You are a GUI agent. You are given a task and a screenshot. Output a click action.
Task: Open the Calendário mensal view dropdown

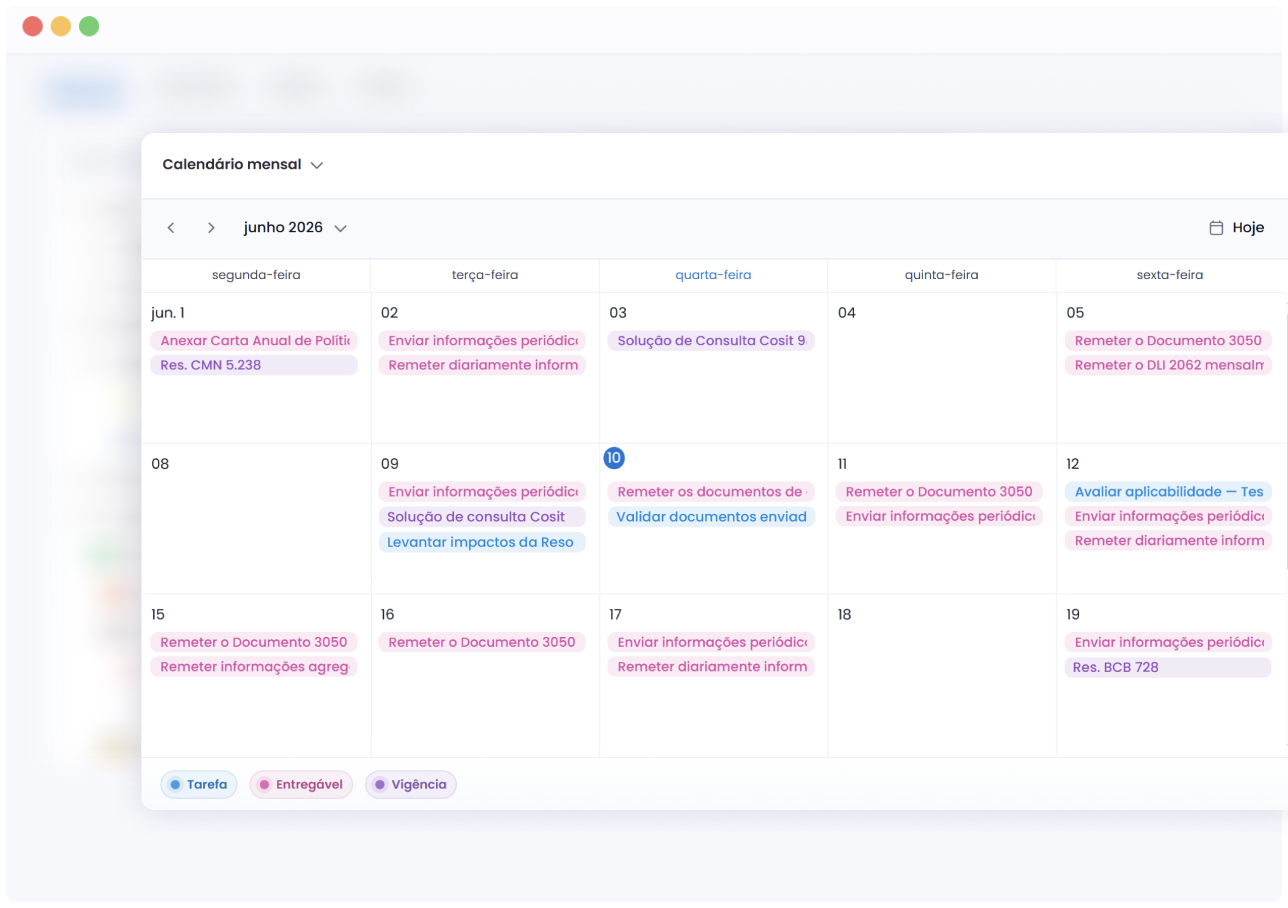point(243,165)
